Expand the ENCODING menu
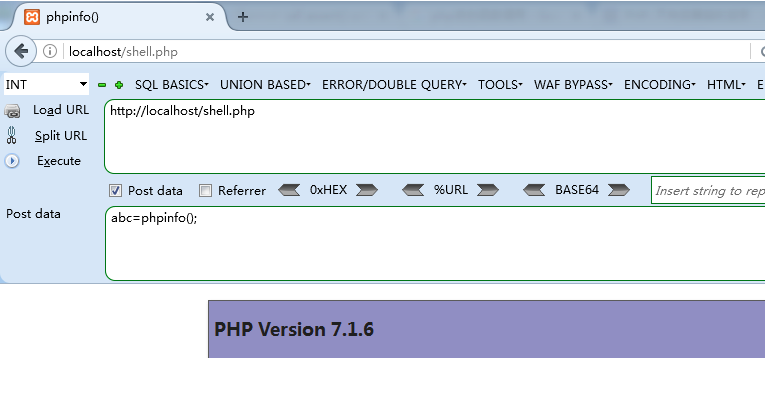 click(660, 85)
